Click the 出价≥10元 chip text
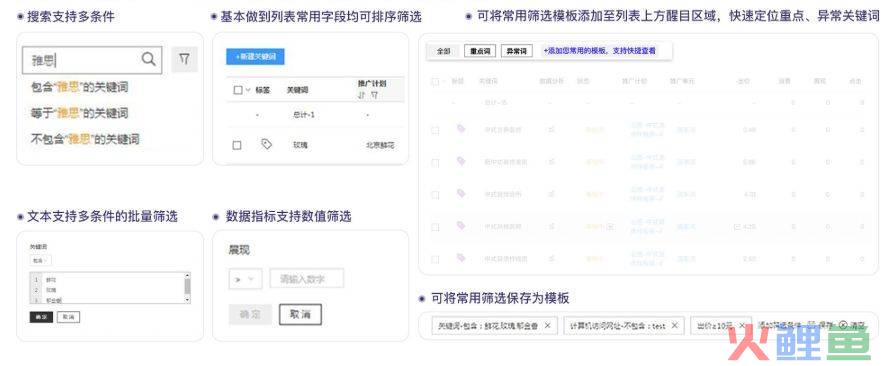The height and width of the screenshot is (366, 895). (x=715, y=325)
